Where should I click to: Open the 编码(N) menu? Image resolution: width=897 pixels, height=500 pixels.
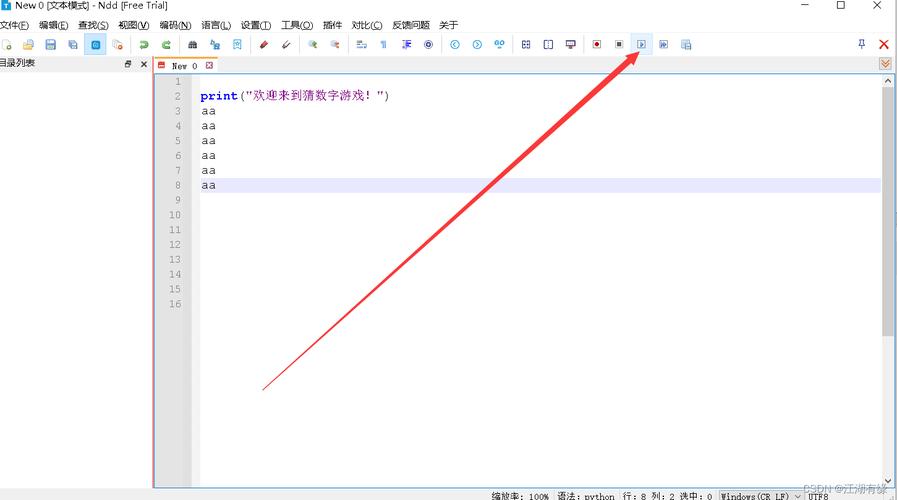pos(175,25)
